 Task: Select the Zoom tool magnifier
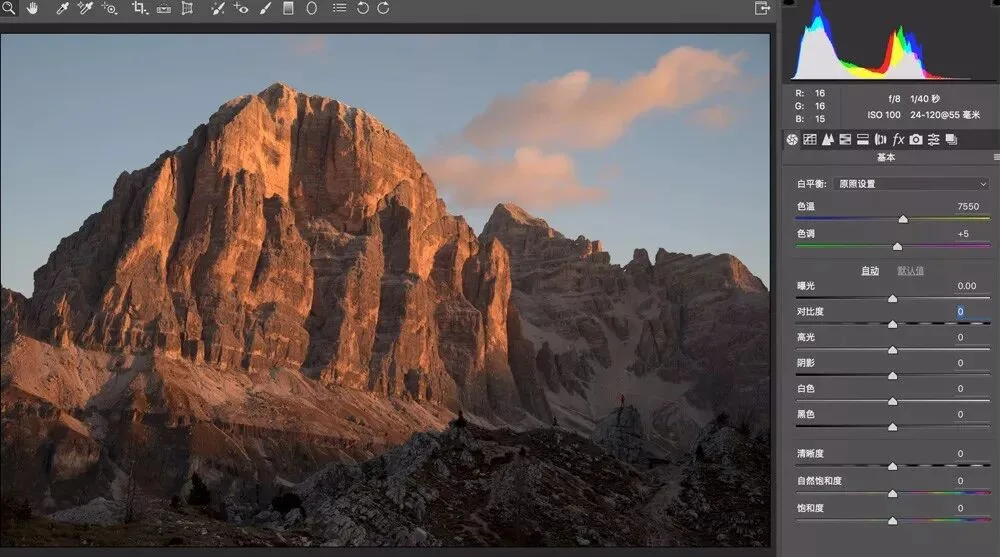point(8,8)
